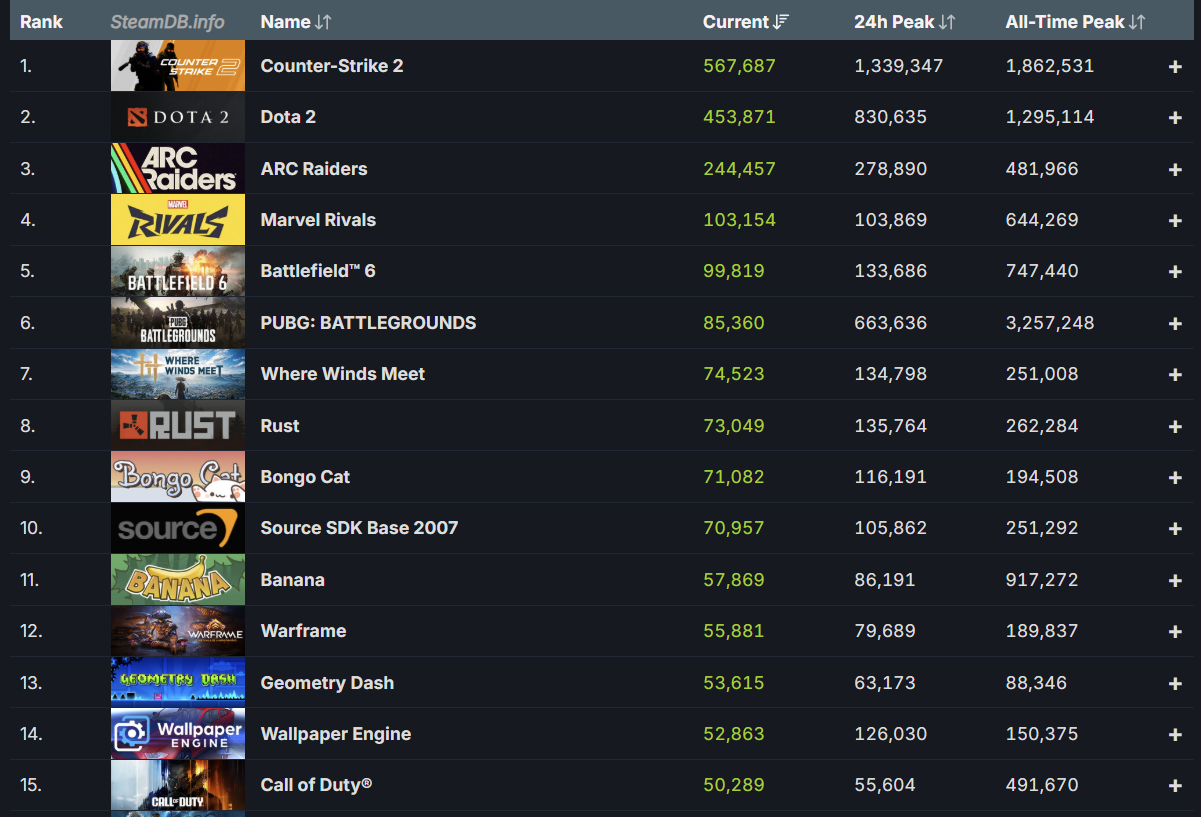Open the Battlefield™ 6 name link

pos(318,271)
